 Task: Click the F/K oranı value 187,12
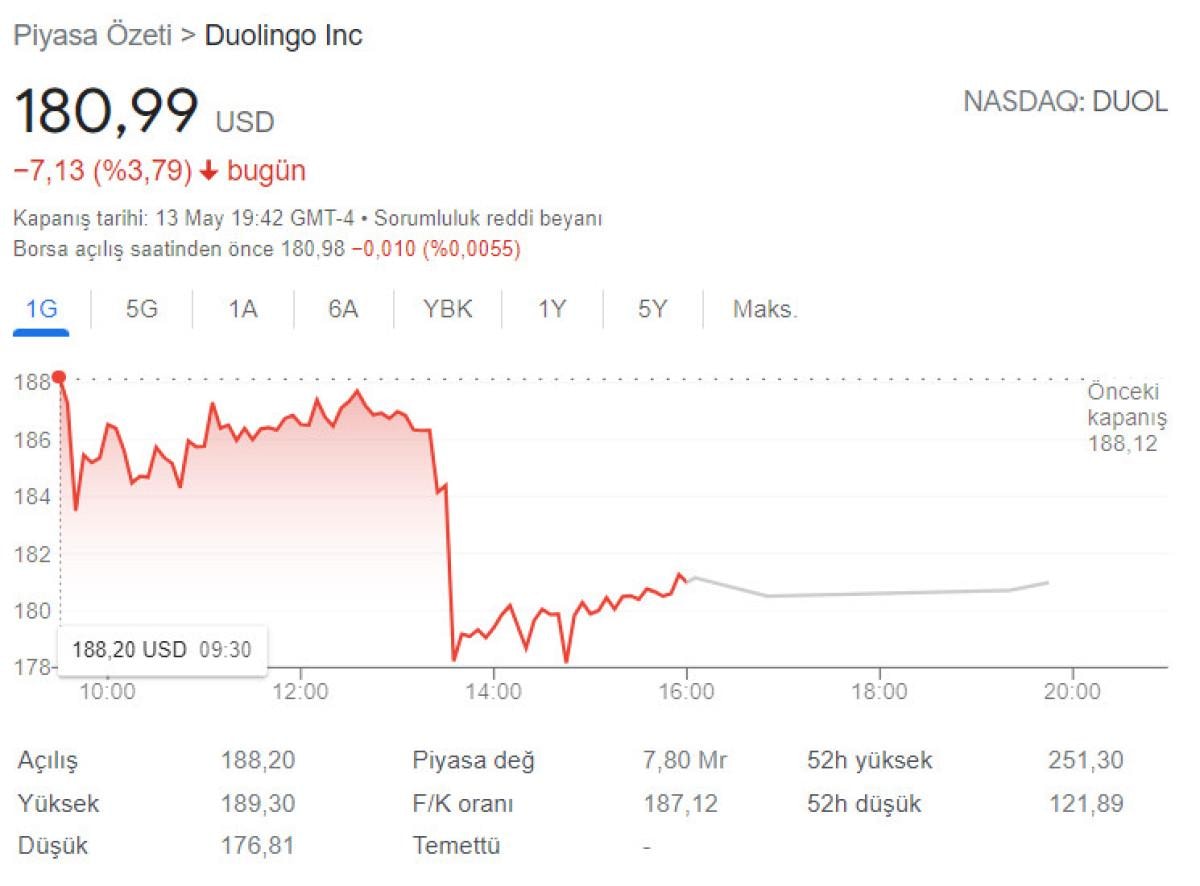[x=681, y=803]
